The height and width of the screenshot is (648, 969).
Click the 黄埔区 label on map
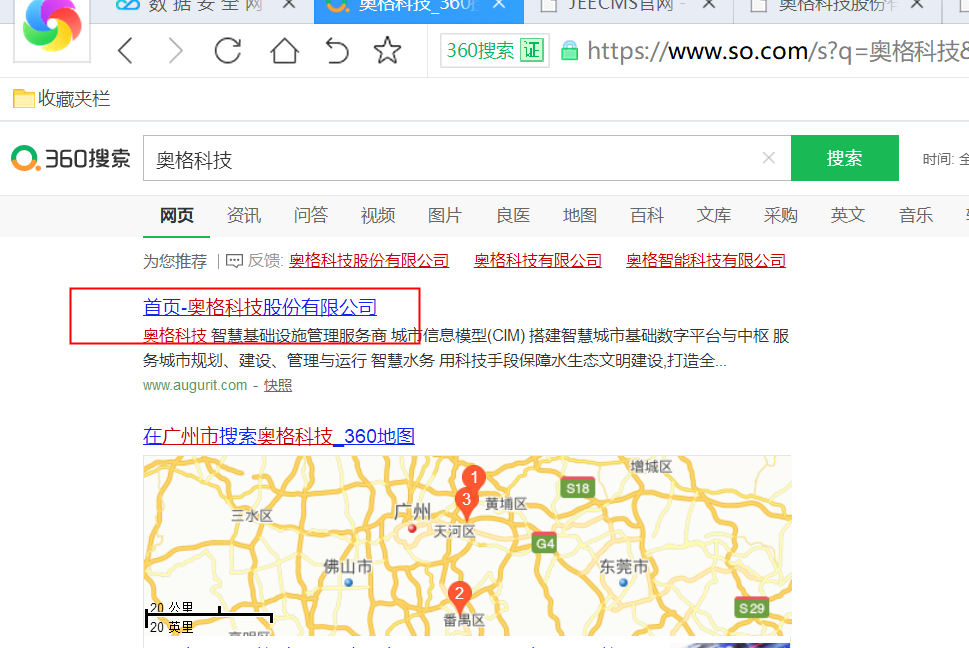coord(506,504)
